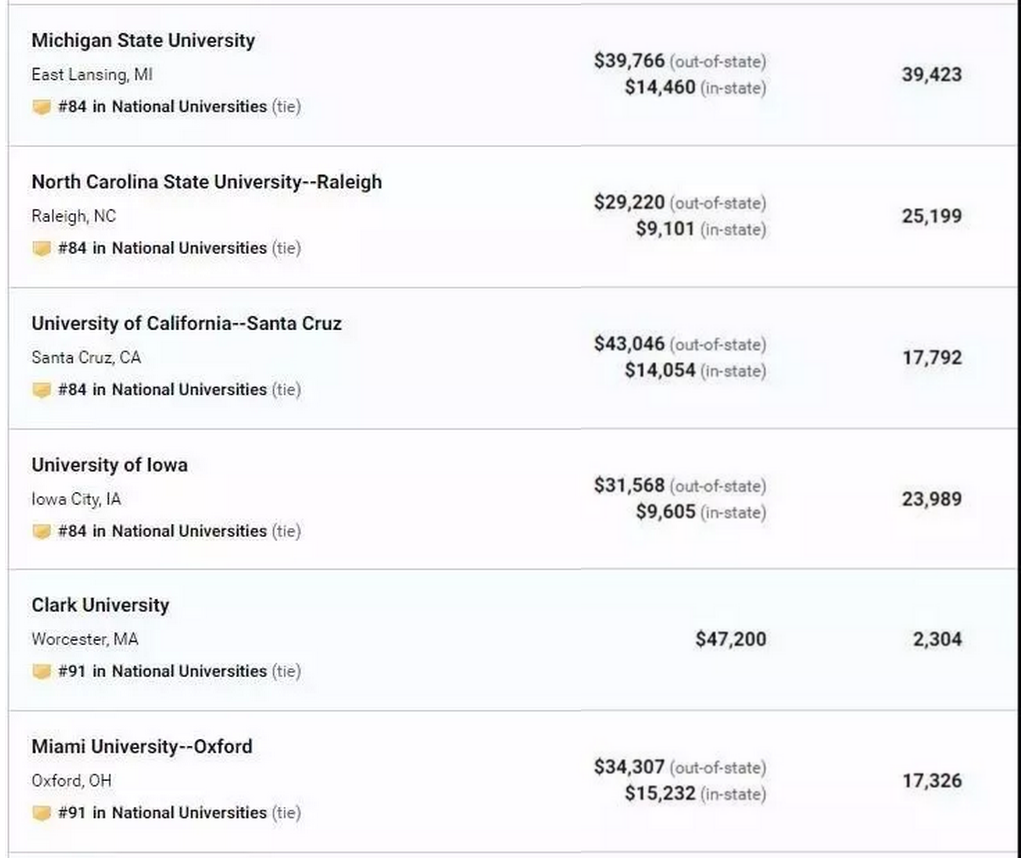
Task: Click Clark University's #91 in National Universities
Action: [x=162, y=672]
